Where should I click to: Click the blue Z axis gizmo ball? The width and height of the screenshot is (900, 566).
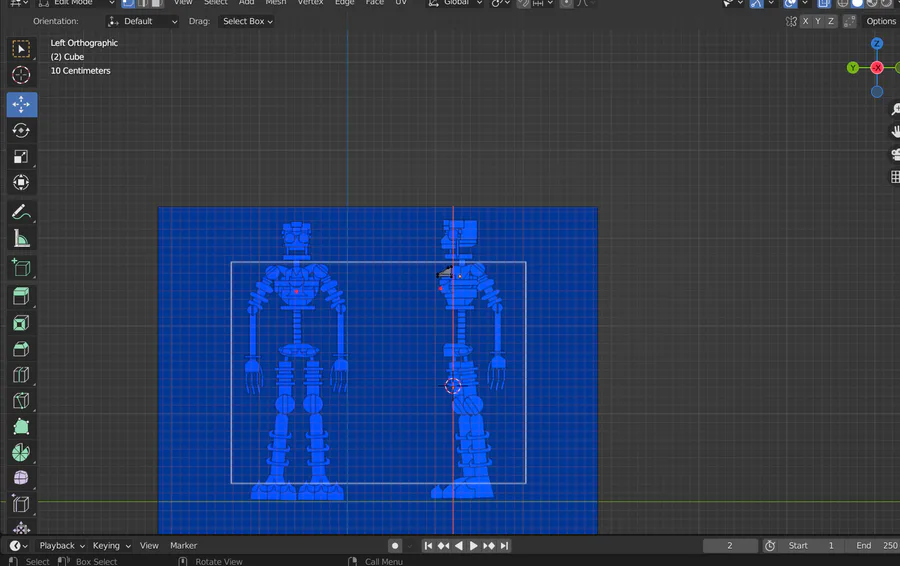tap(876, 44)
